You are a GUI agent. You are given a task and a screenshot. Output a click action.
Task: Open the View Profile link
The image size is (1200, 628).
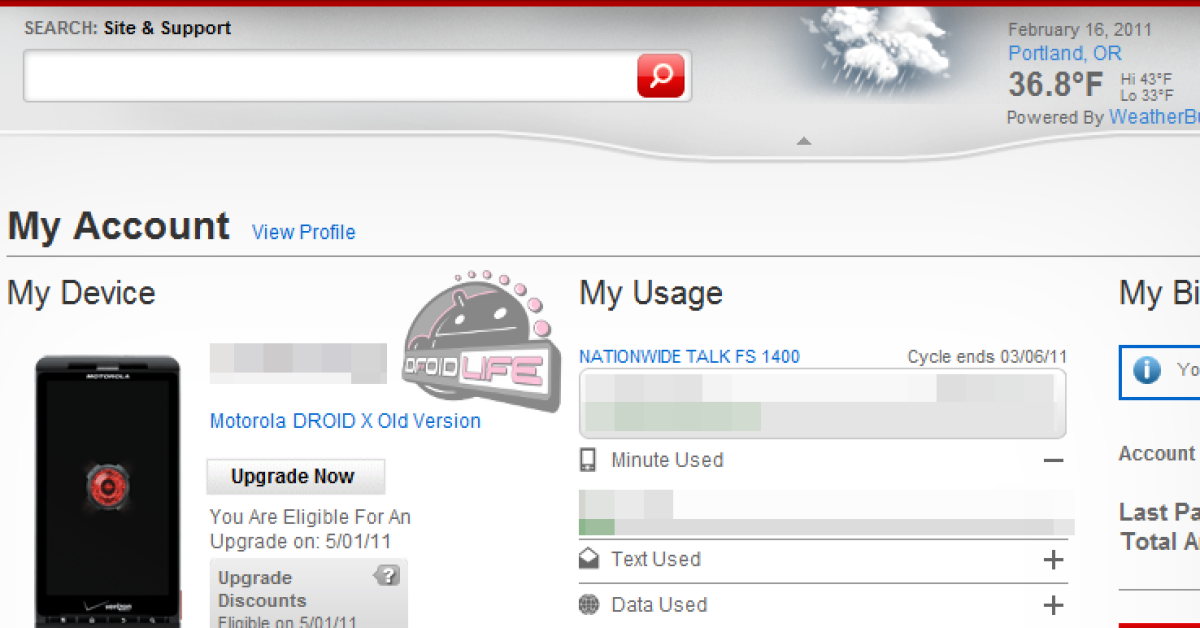tap(303, 232)
